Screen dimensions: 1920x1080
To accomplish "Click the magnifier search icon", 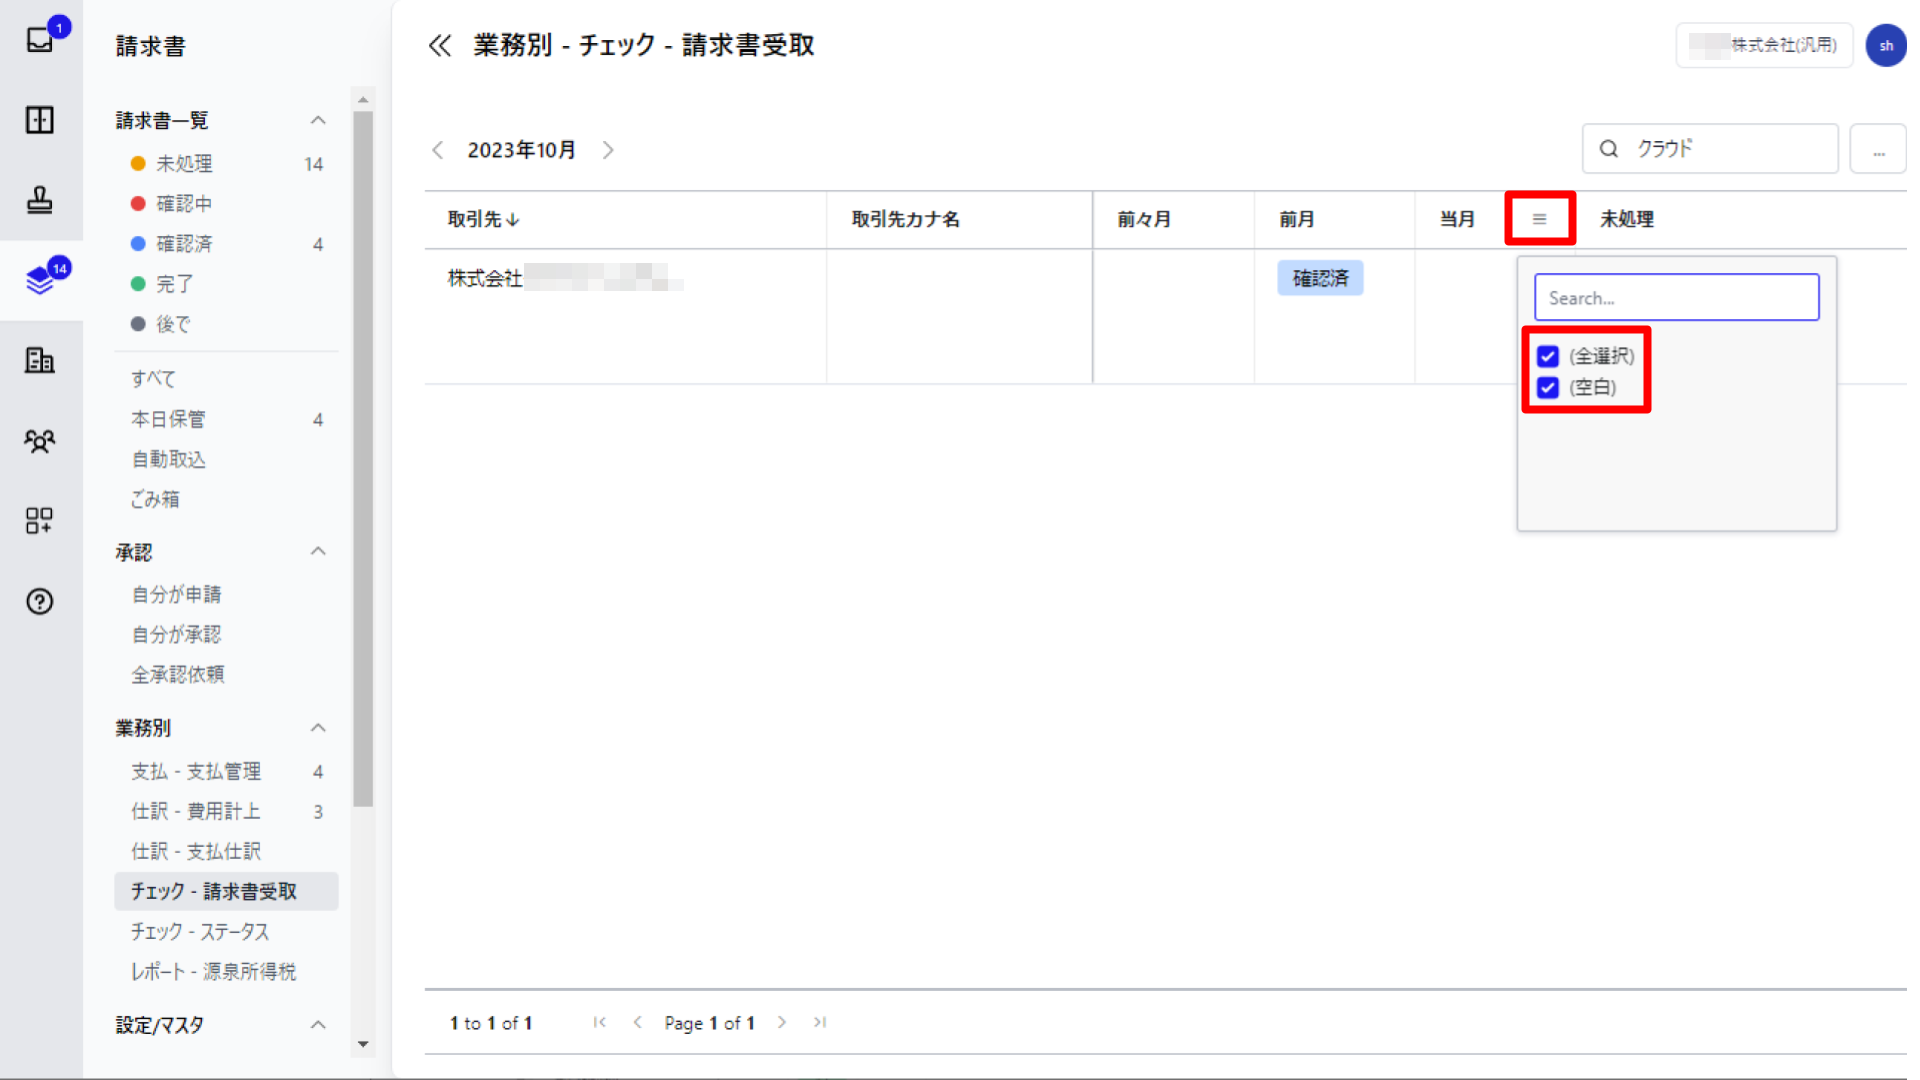I will (1608, 149).
